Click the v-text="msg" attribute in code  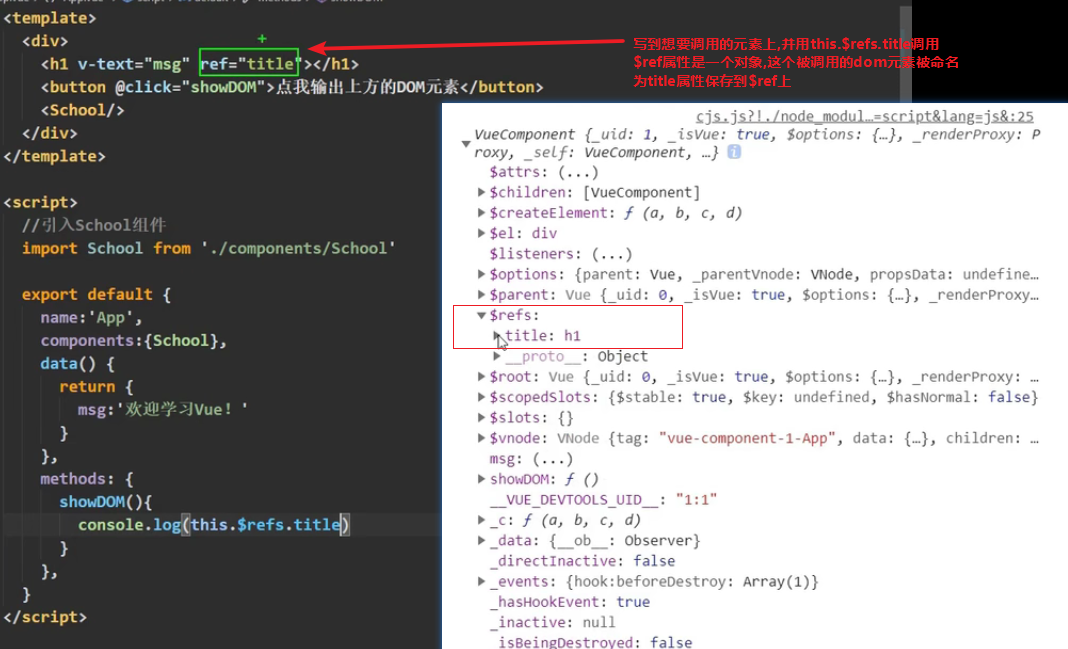[x=133, y=64]
